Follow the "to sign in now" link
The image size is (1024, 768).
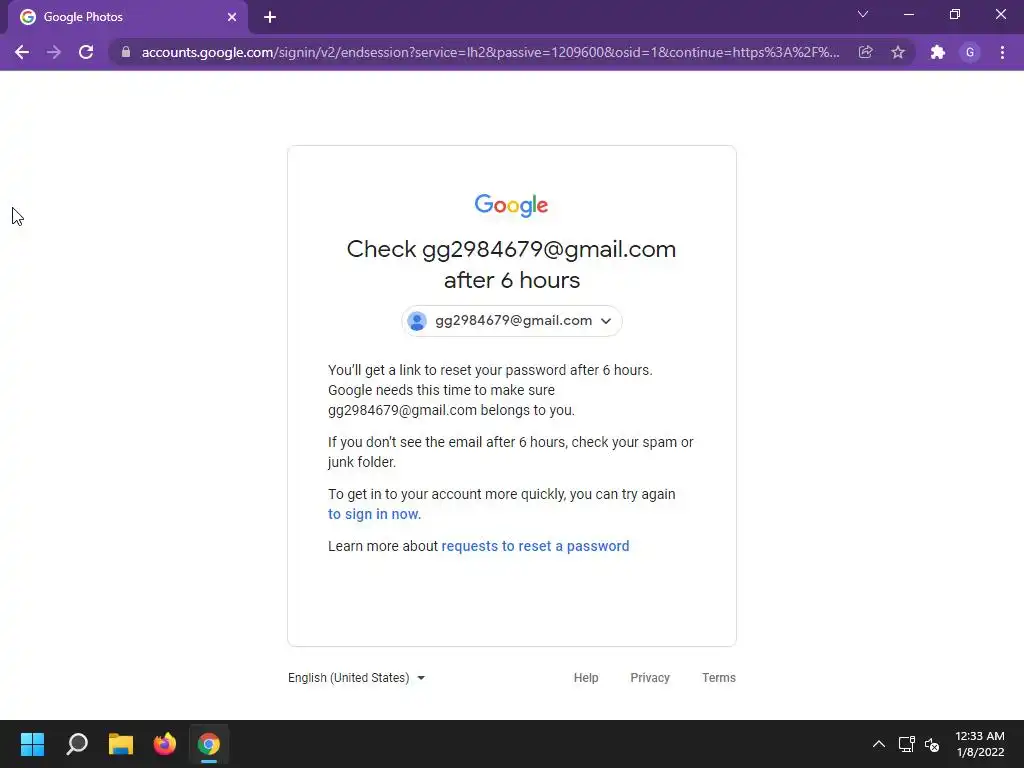tap(374, 514)
